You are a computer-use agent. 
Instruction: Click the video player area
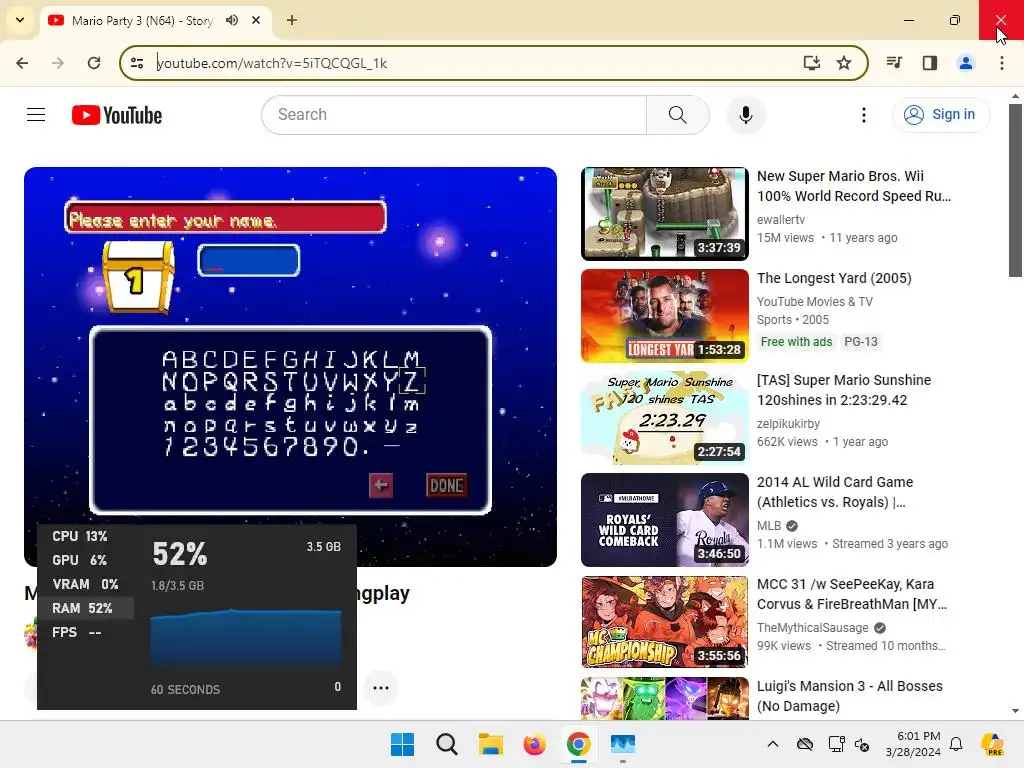tap(290, 366)
